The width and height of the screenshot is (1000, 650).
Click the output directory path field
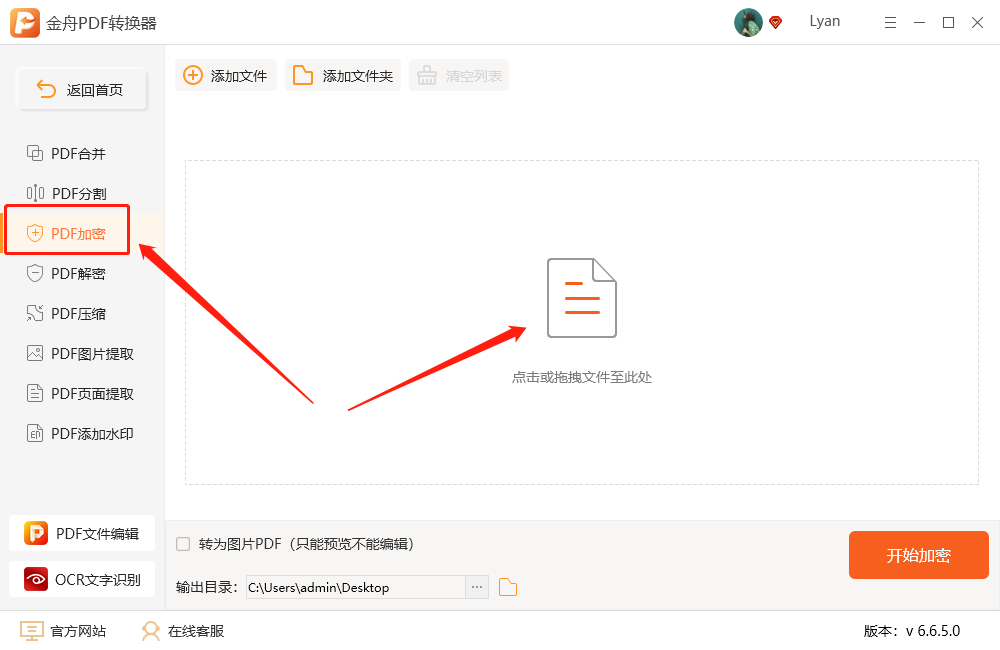(356, 587)
